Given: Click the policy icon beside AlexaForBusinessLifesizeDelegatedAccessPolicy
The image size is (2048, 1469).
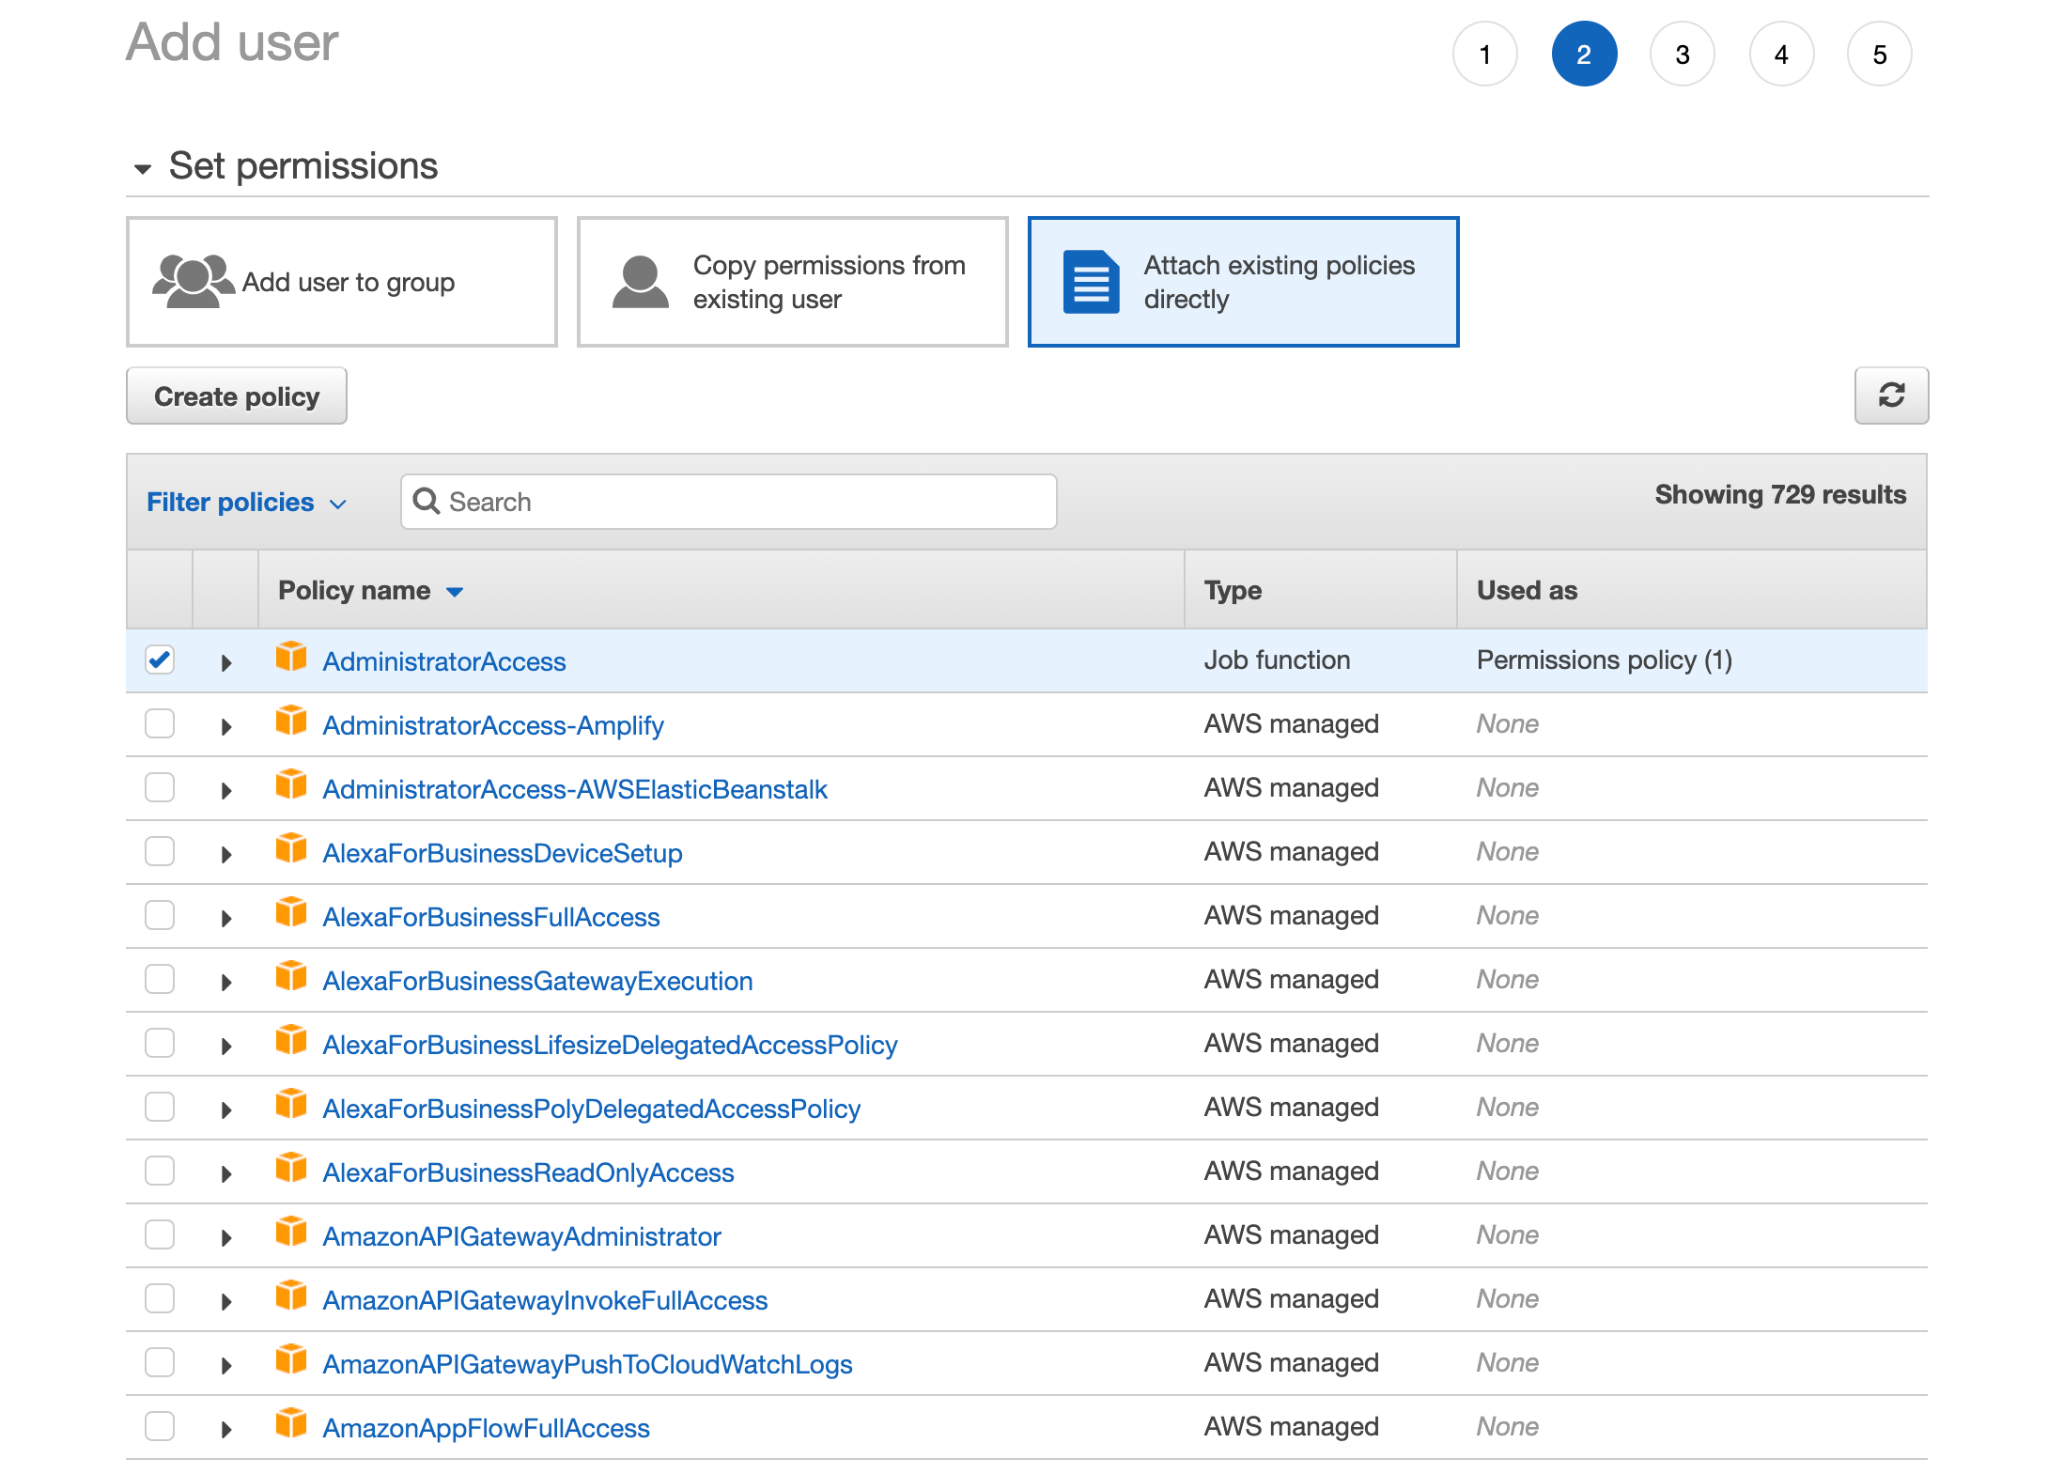Looking at the screenshot, I should [x=291, y=1041].
